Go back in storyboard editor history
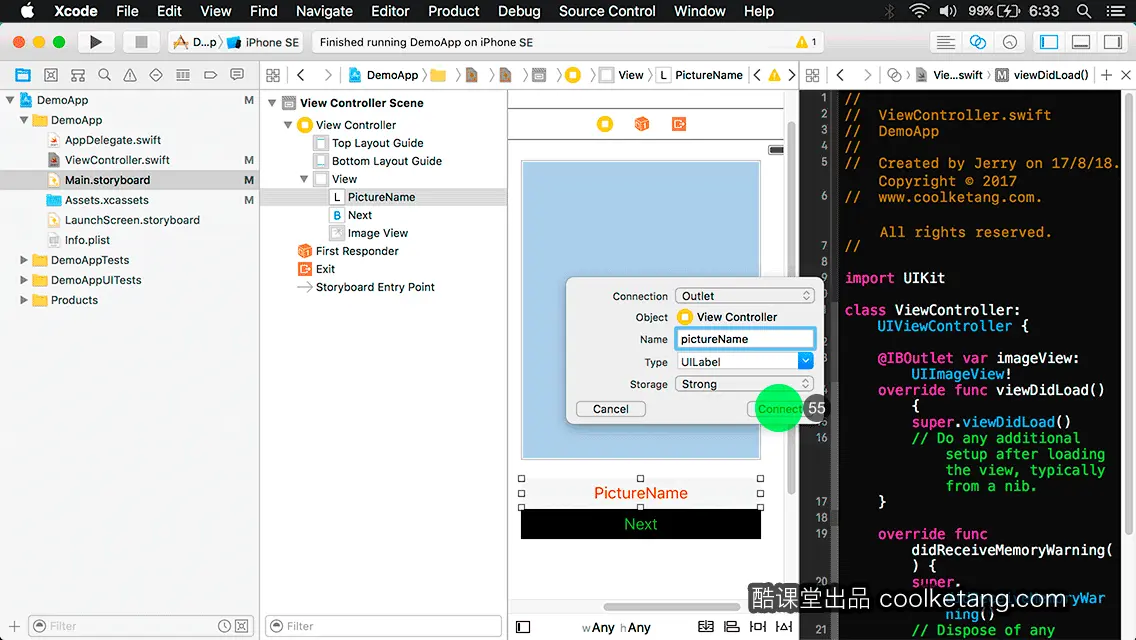This screenshot has width=1136, height=640. coord(301,75)
